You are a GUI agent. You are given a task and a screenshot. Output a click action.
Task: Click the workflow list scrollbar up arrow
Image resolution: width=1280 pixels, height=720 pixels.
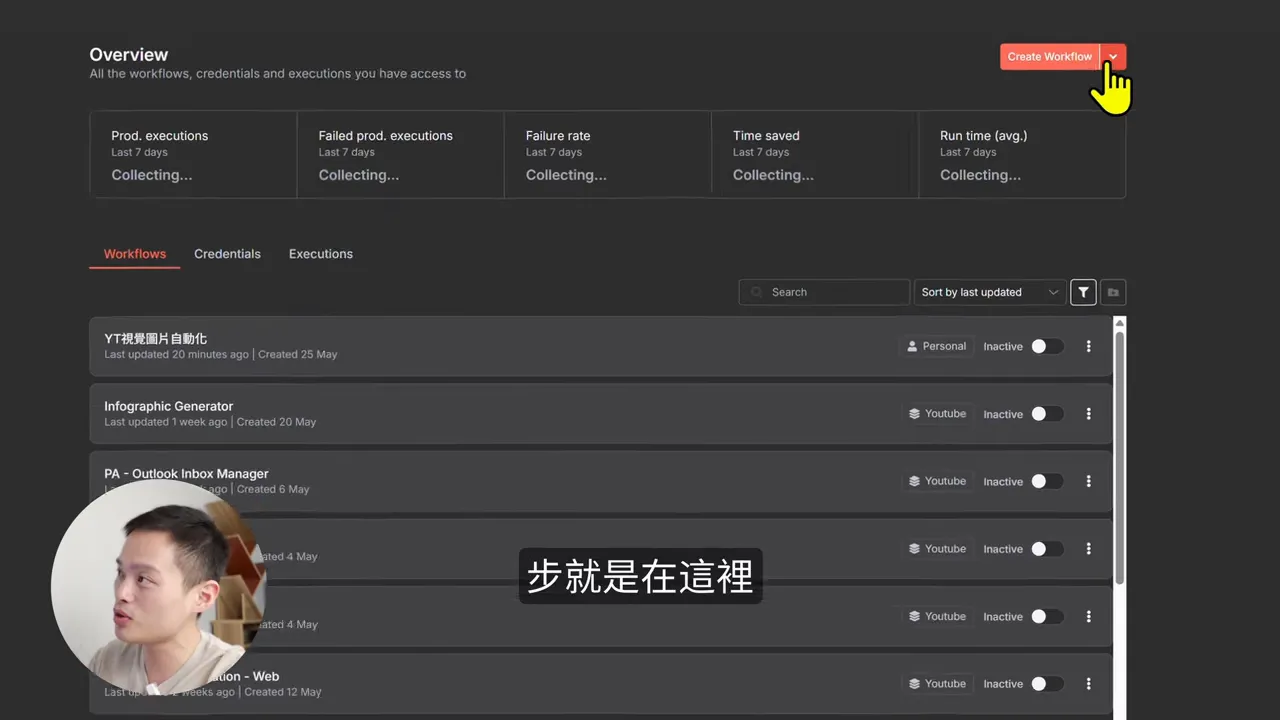pos(1120,323)
